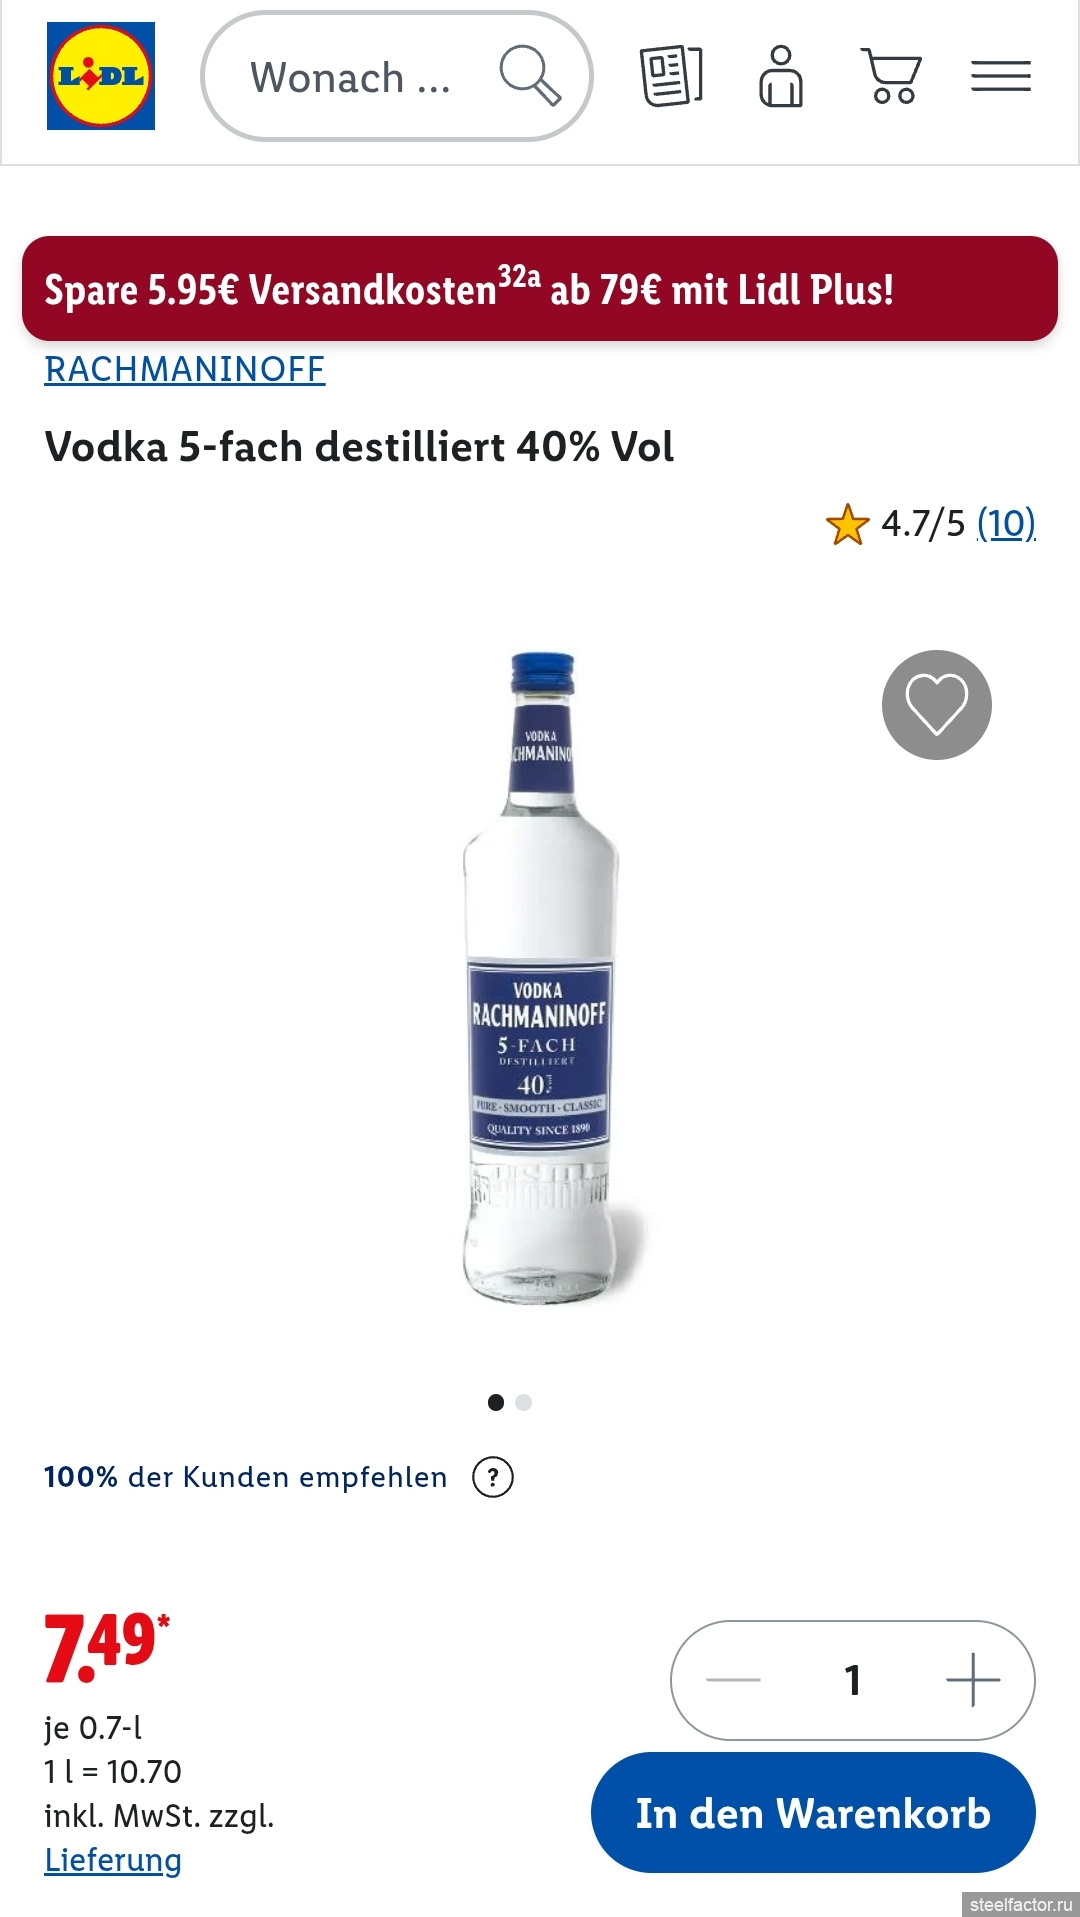Click In den Warenkorb button
Image resolution: width=1080 pixels, height=1917 pixels.
(813, 1812)
